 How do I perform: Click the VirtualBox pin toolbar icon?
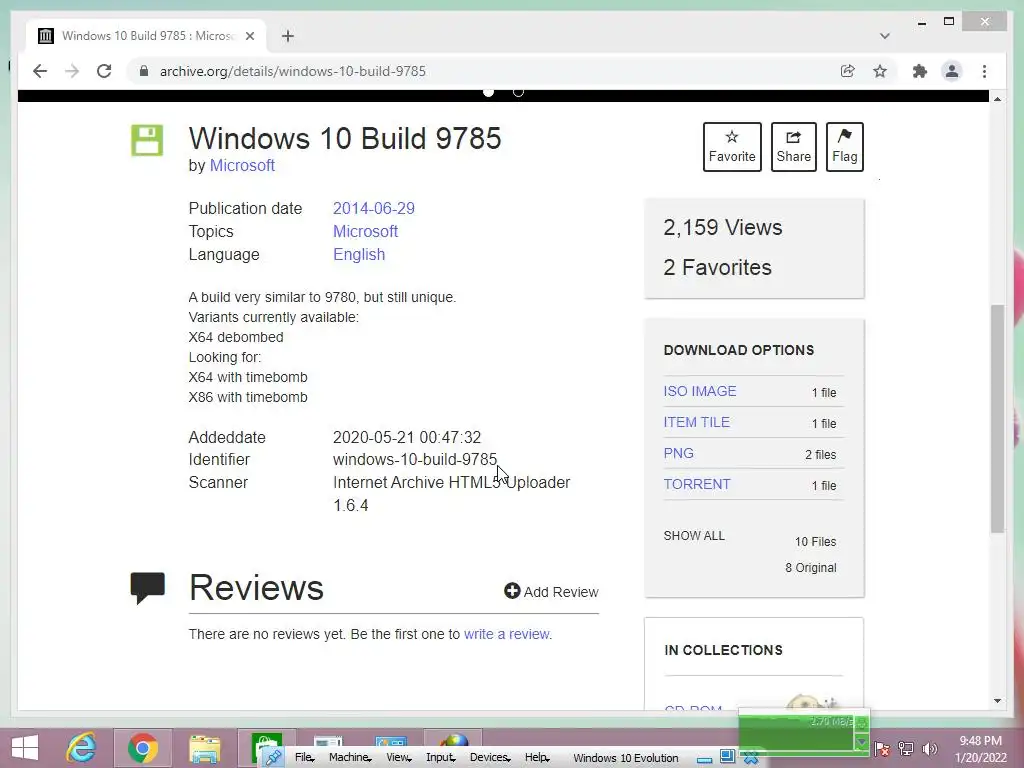tap(273, 758)
